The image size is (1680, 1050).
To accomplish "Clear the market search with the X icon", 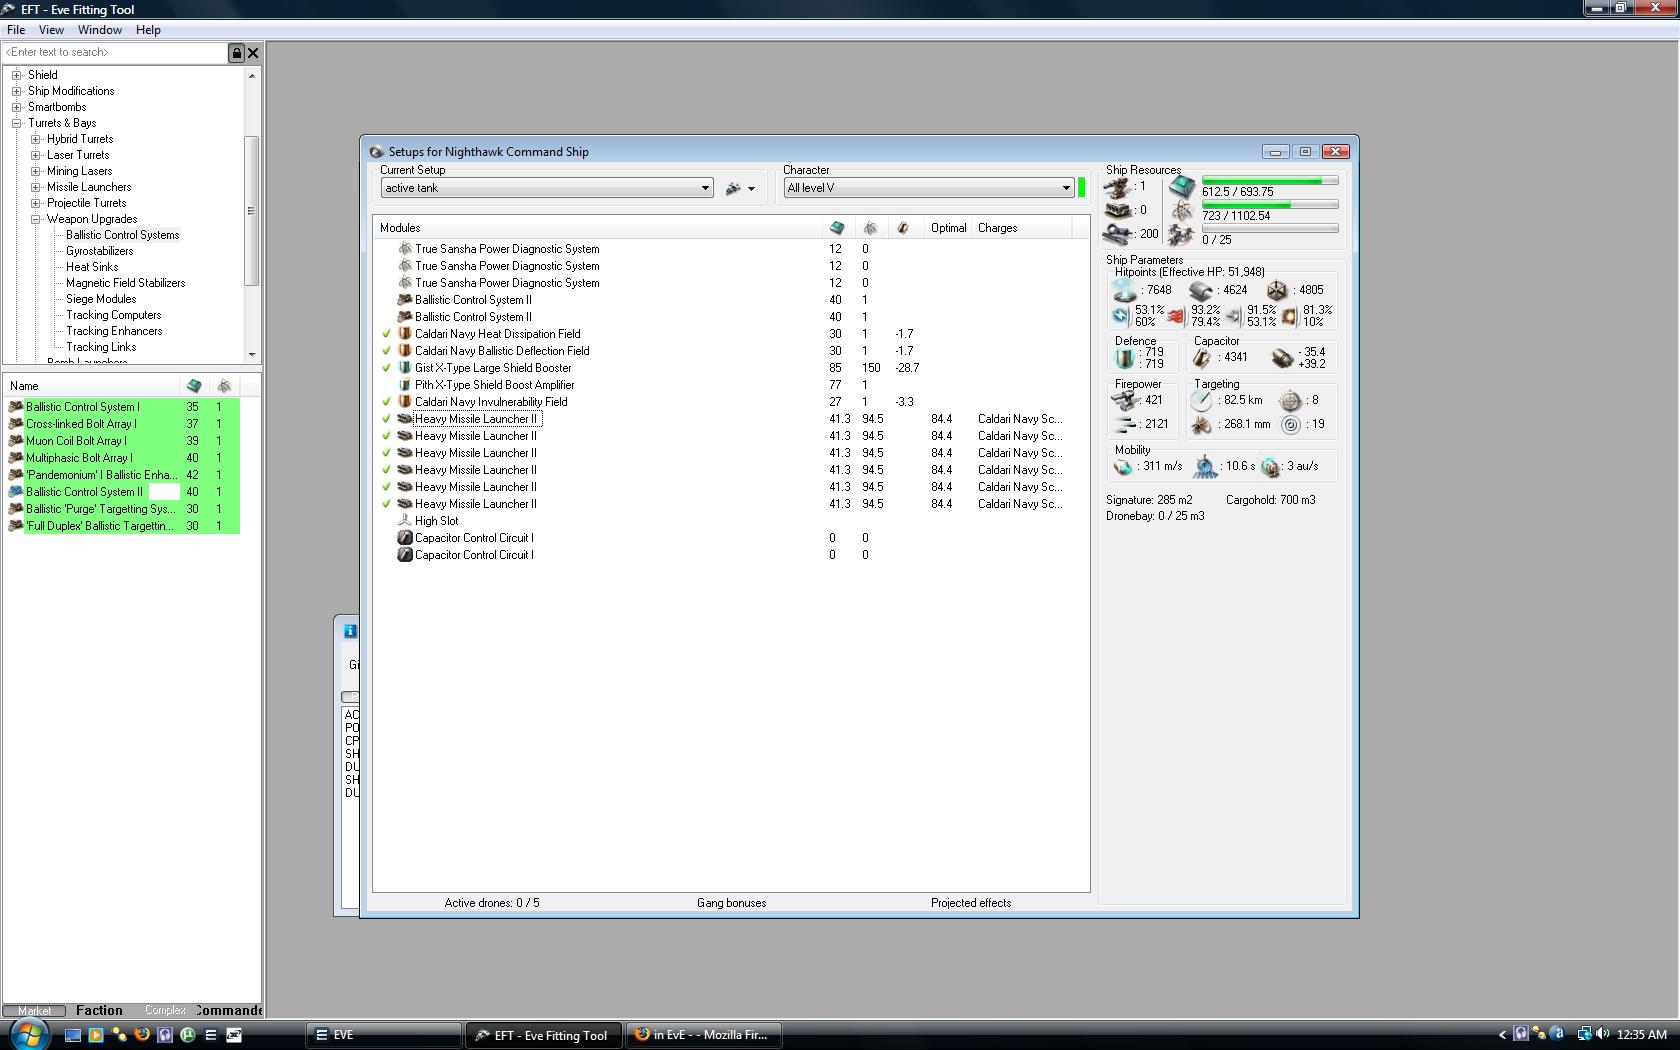I will [x=253, y=53].
